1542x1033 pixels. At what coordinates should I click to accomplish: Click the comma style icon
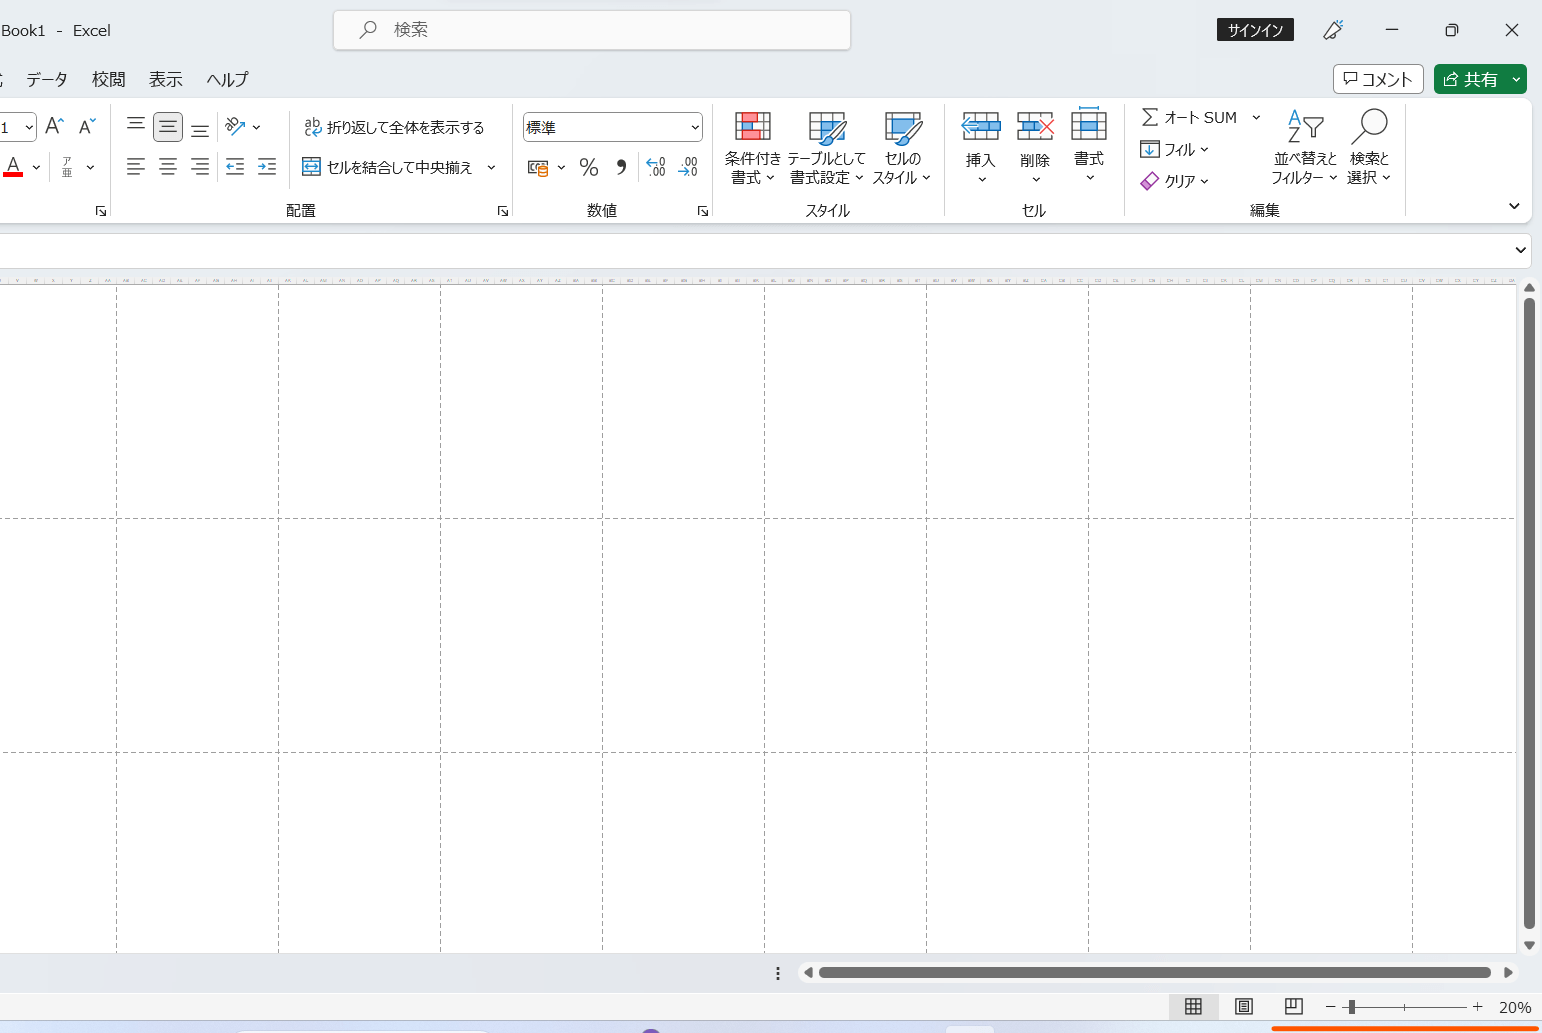pos(621,167)
